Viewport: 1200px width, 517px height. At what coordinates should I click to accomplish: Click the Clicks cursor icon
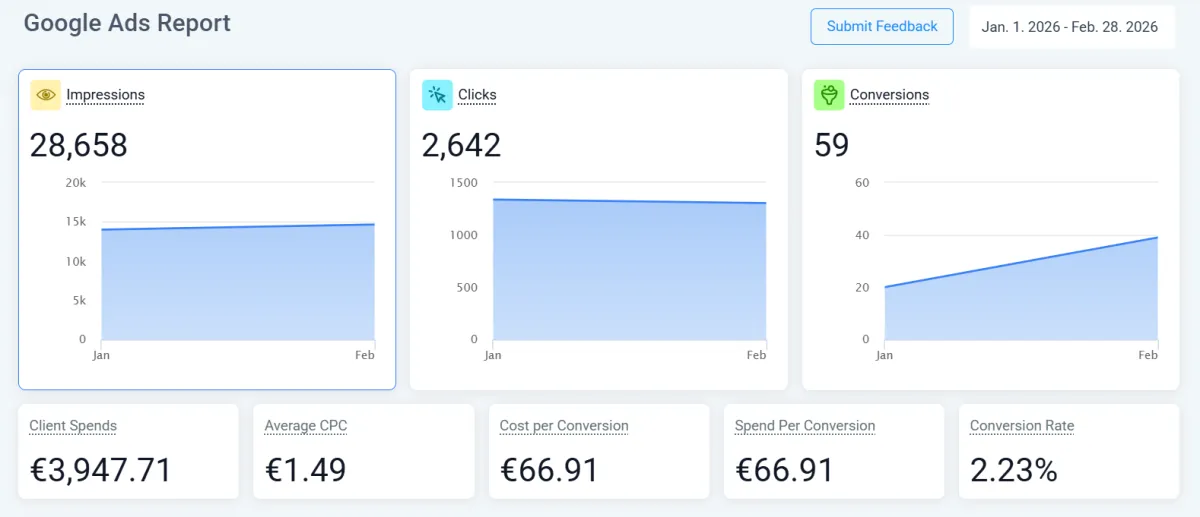[437, 95]
